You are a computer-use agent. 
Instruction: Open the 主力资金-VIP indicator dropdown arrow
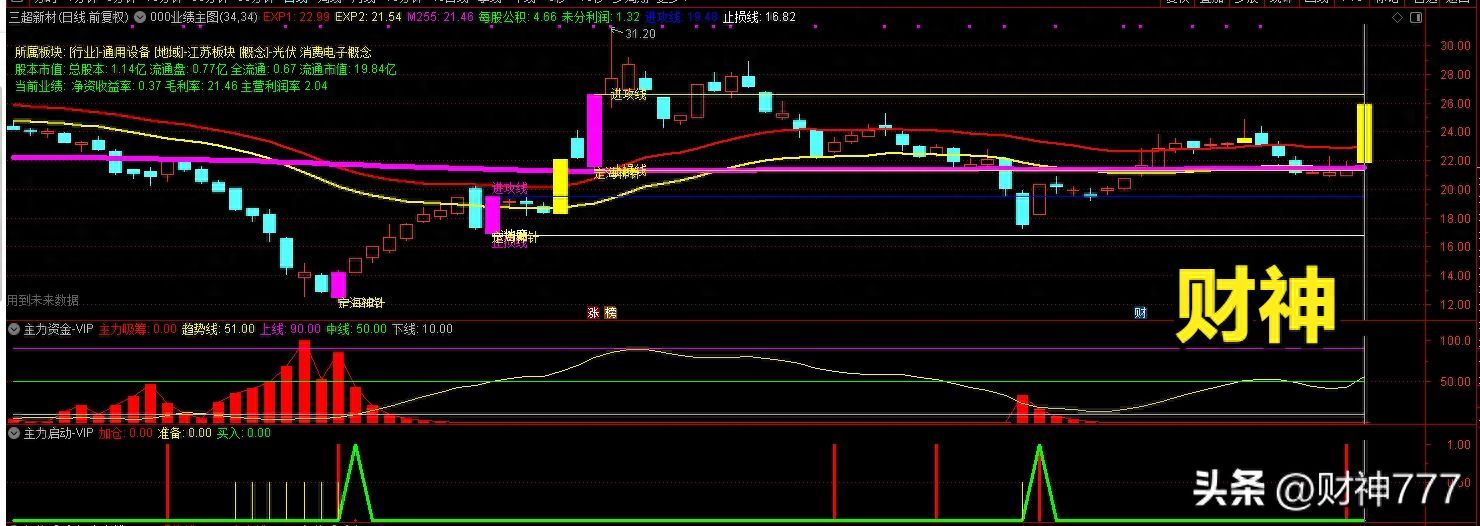pos(14,329)
